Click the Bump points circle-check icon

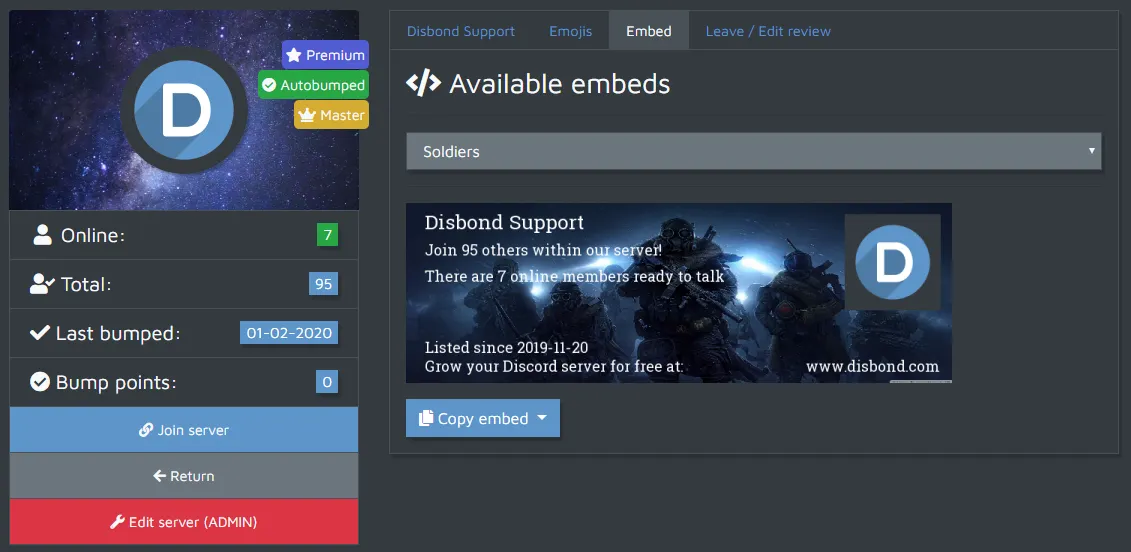click(40, 382)
